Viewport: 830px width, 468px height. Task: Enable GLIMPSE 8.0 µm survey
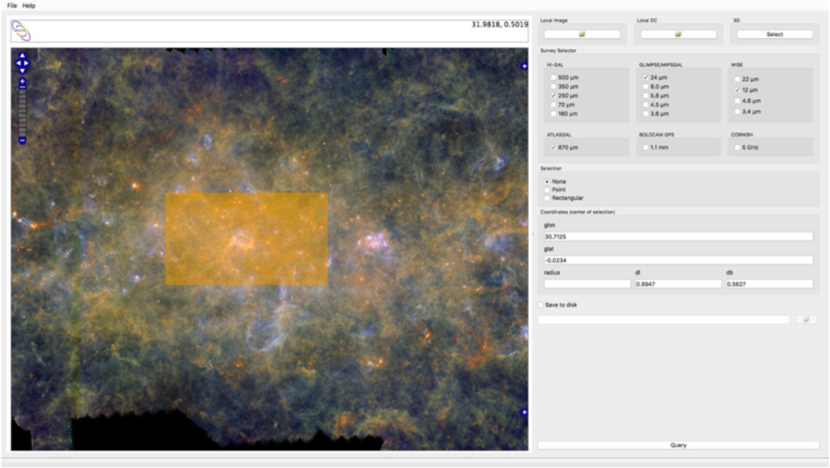click(646, 86)
